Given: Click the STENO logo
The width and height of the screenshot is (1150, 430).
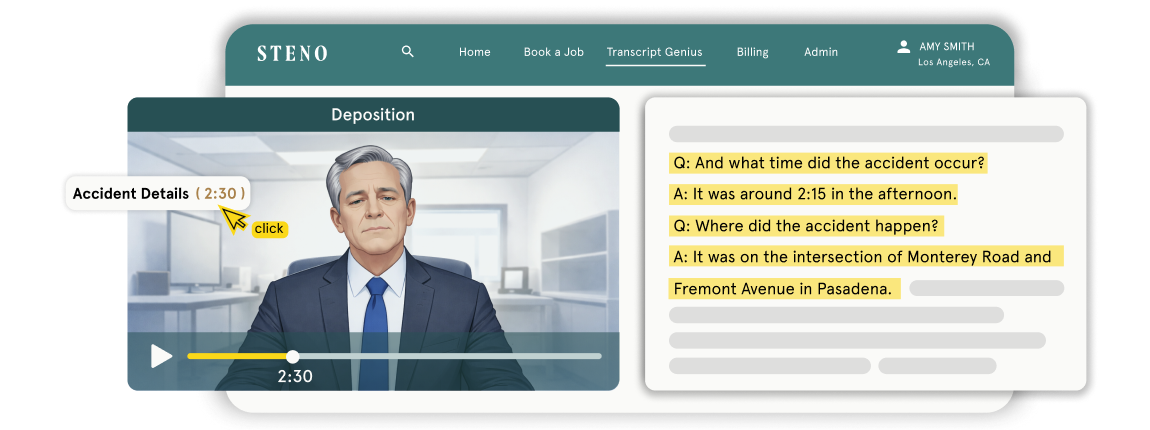Looking at the screenshot, I should tap(291, 53).
